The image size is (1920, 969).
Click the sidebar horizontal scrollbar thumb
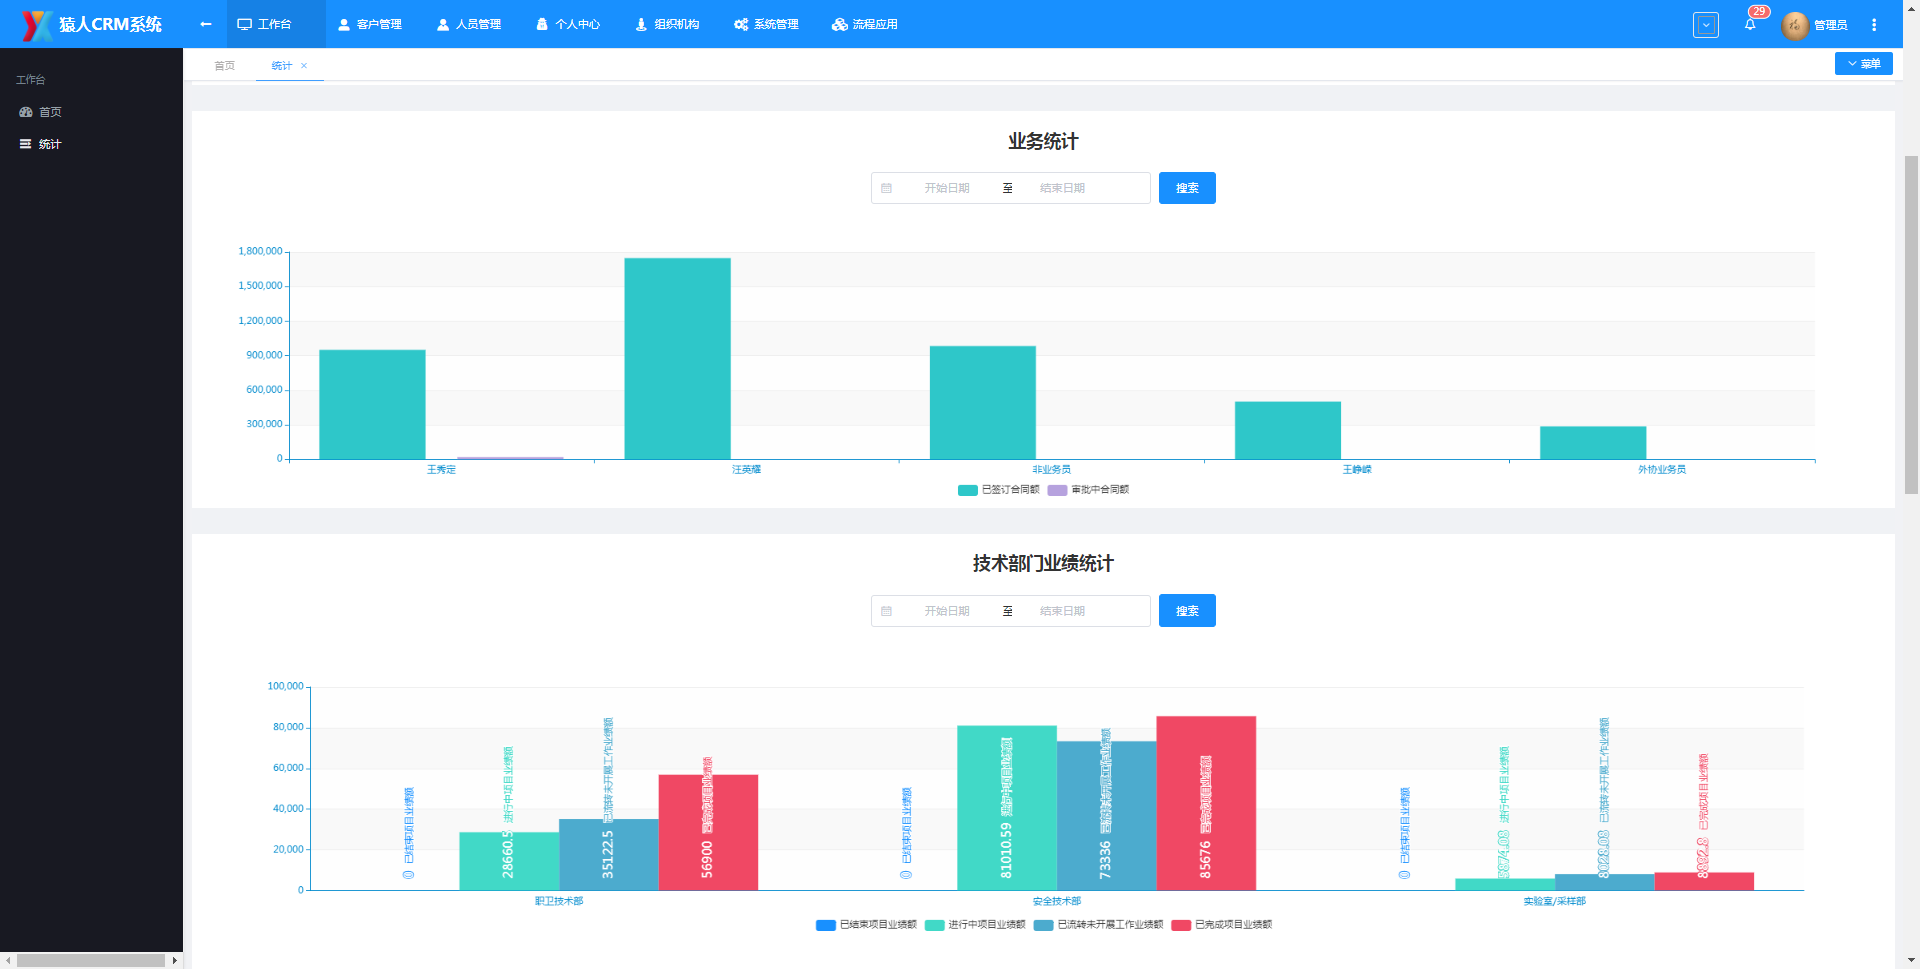click(91, 961)
